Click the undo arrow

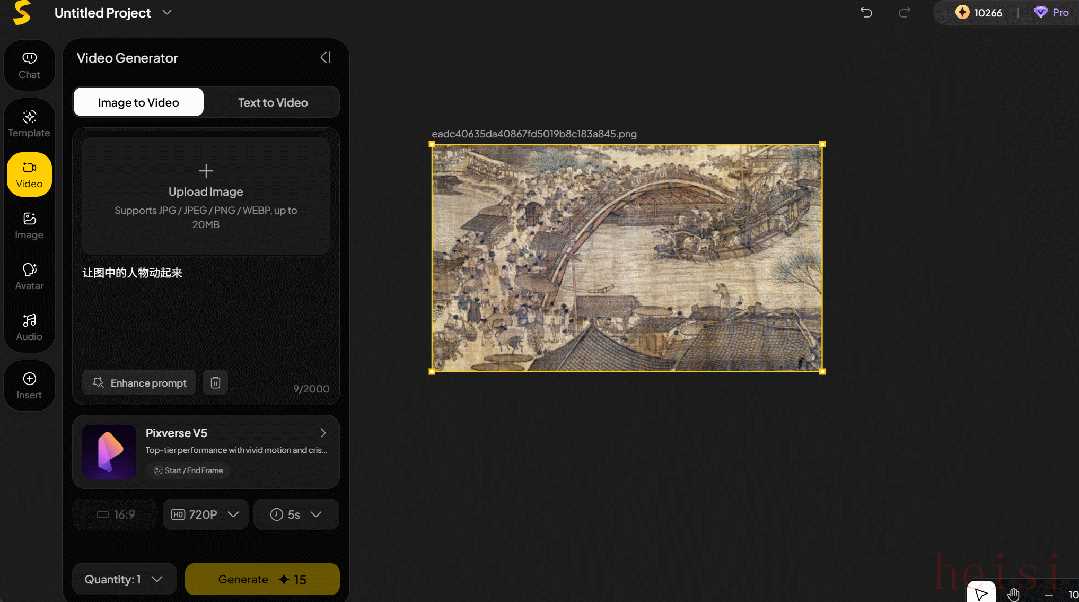[866, 13]
